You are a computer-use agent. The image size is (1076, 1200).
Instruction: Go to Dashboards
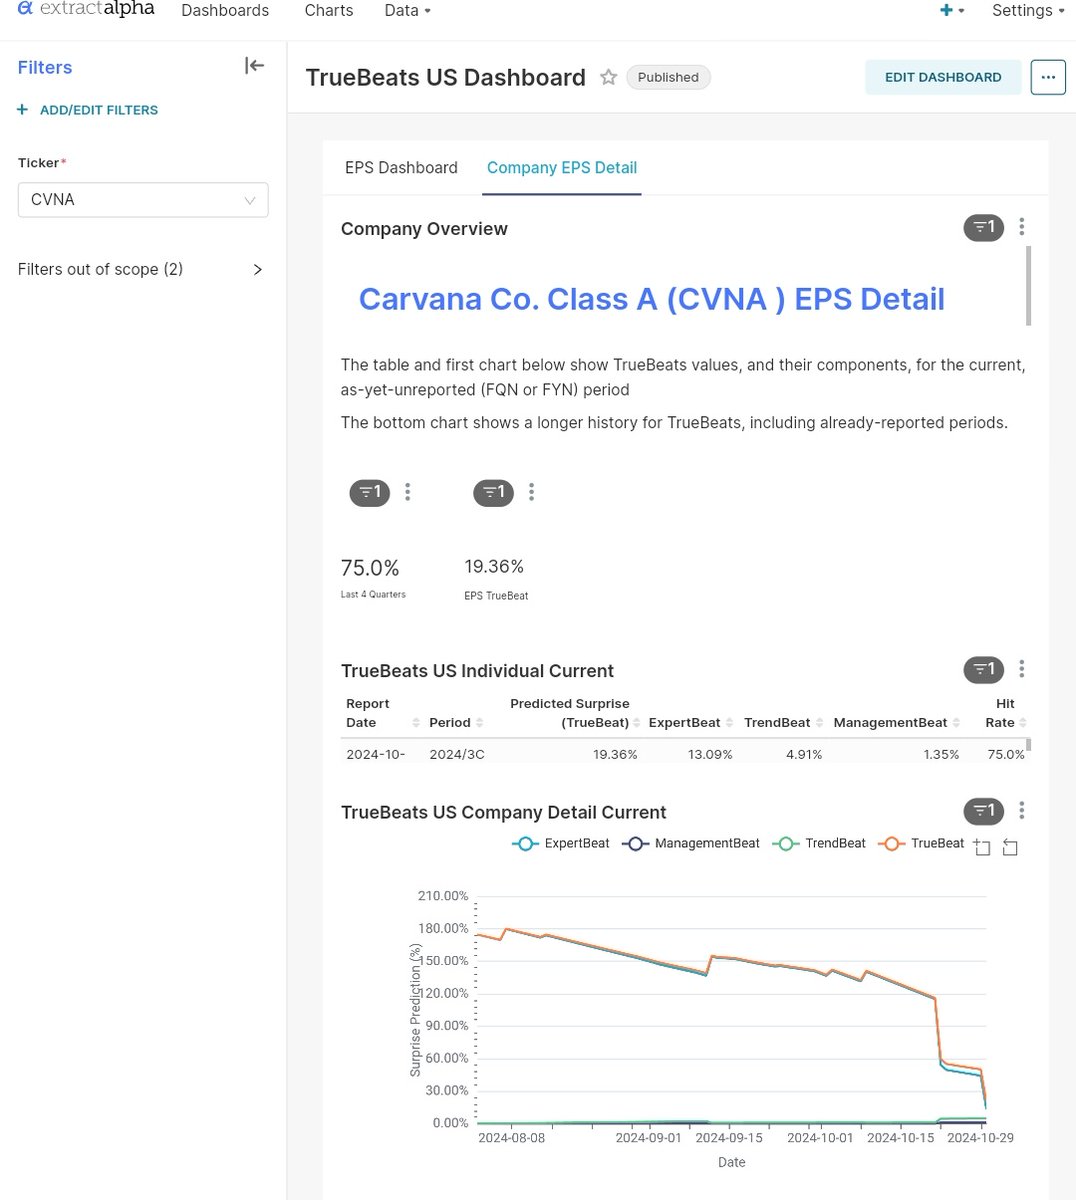(225, 10)
